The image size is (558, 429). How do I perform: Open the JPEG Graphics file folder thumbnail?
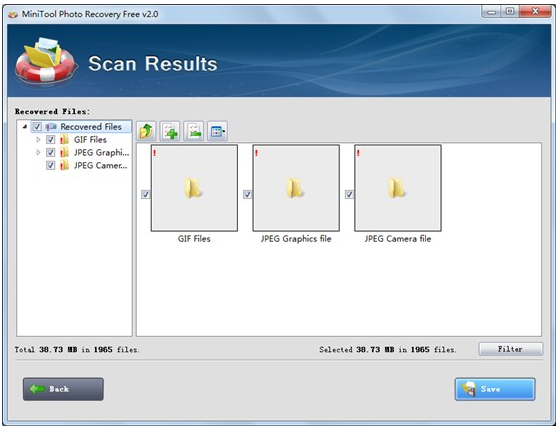(296, 188)
